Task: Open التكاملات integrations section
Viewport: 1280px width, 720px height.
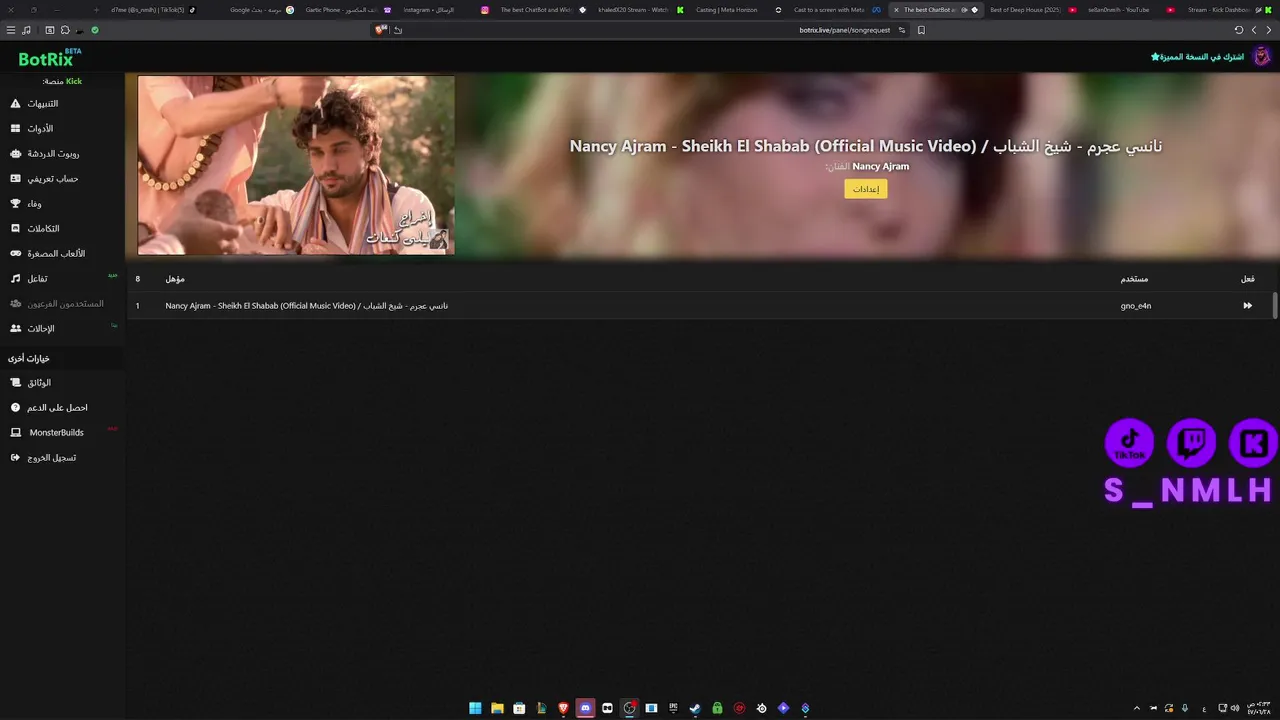Action: [x=35, y=229]
